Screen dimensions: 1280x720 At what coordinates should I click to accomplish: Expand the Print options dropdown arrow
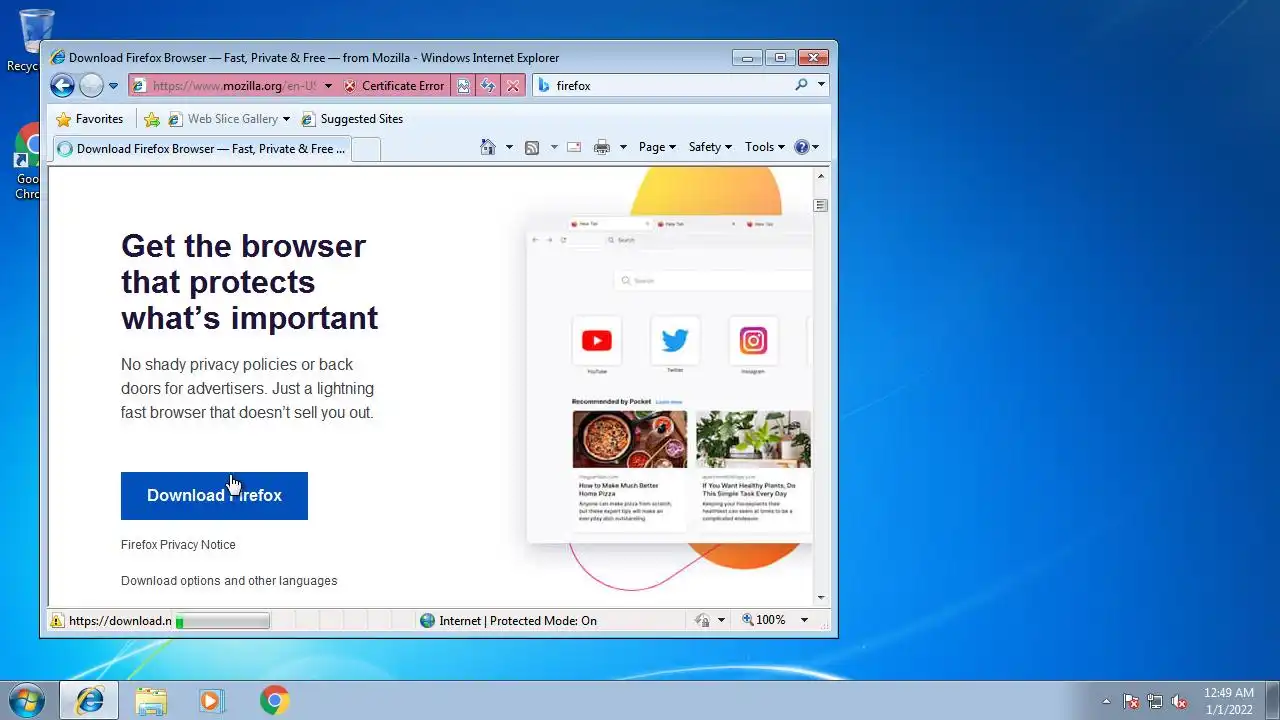click(623, 147)
